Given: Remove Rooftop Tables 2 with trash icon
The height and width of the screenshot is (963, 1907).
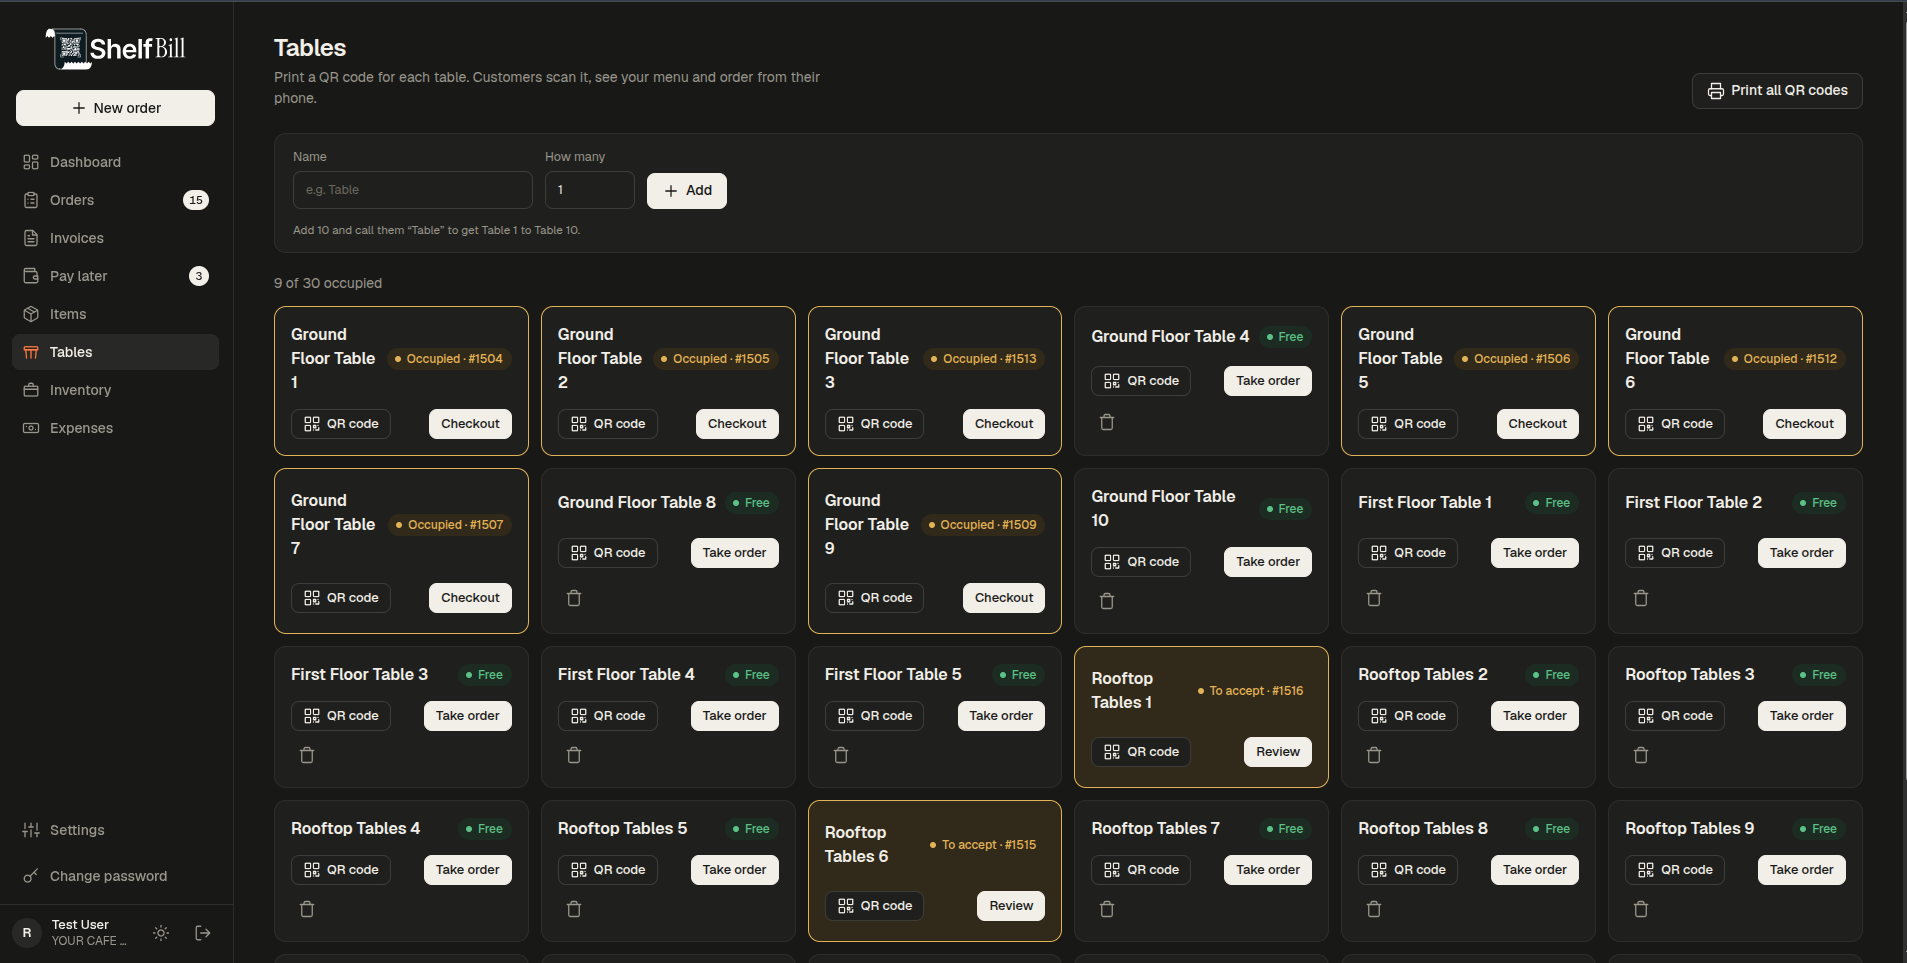Looking at the screenshot, I should click(x=1374, y=755).
